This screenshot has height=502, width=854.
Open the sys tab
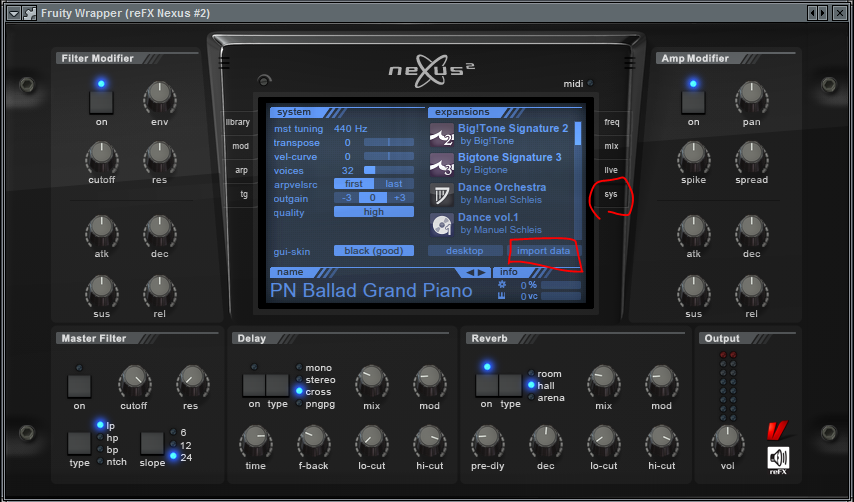click(x=611, y=194)
